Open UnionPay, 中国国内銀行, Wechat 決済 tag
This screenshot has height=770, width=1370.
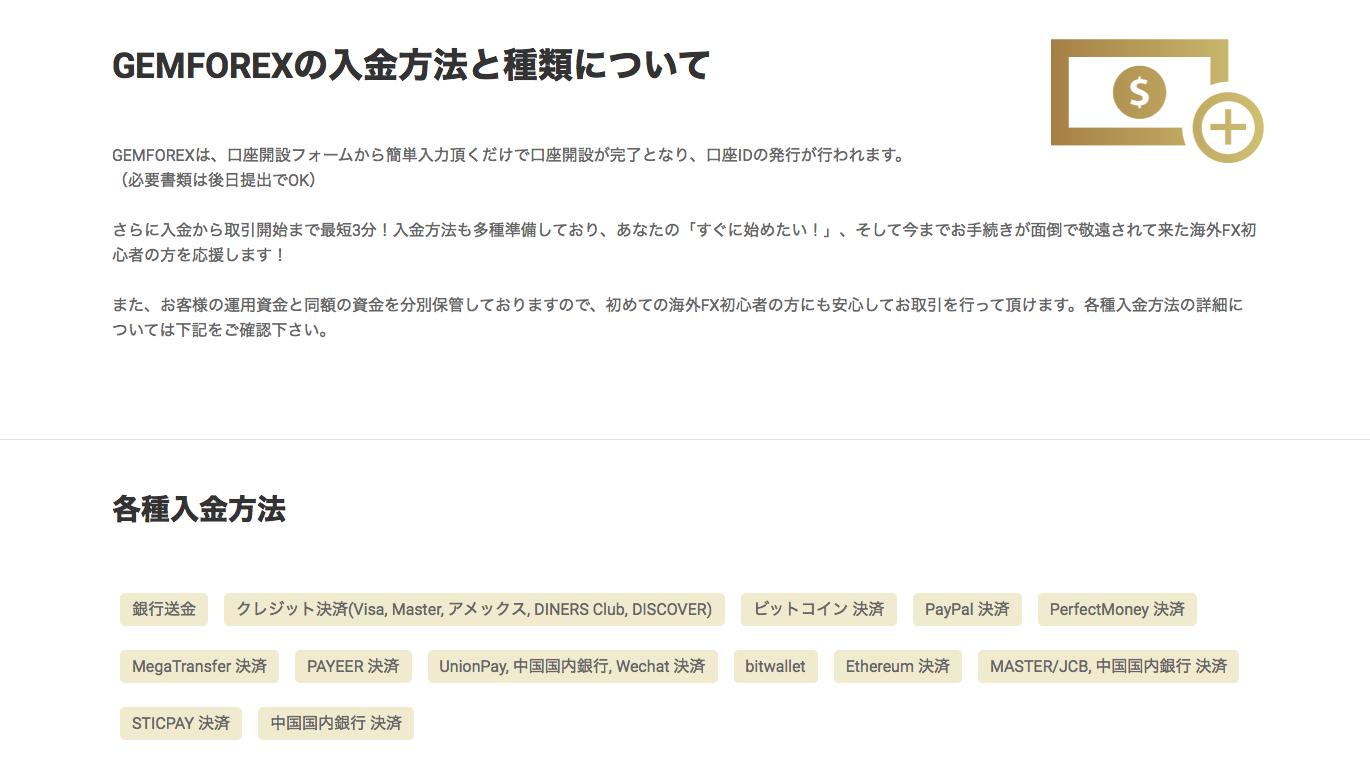click(572, 666)
